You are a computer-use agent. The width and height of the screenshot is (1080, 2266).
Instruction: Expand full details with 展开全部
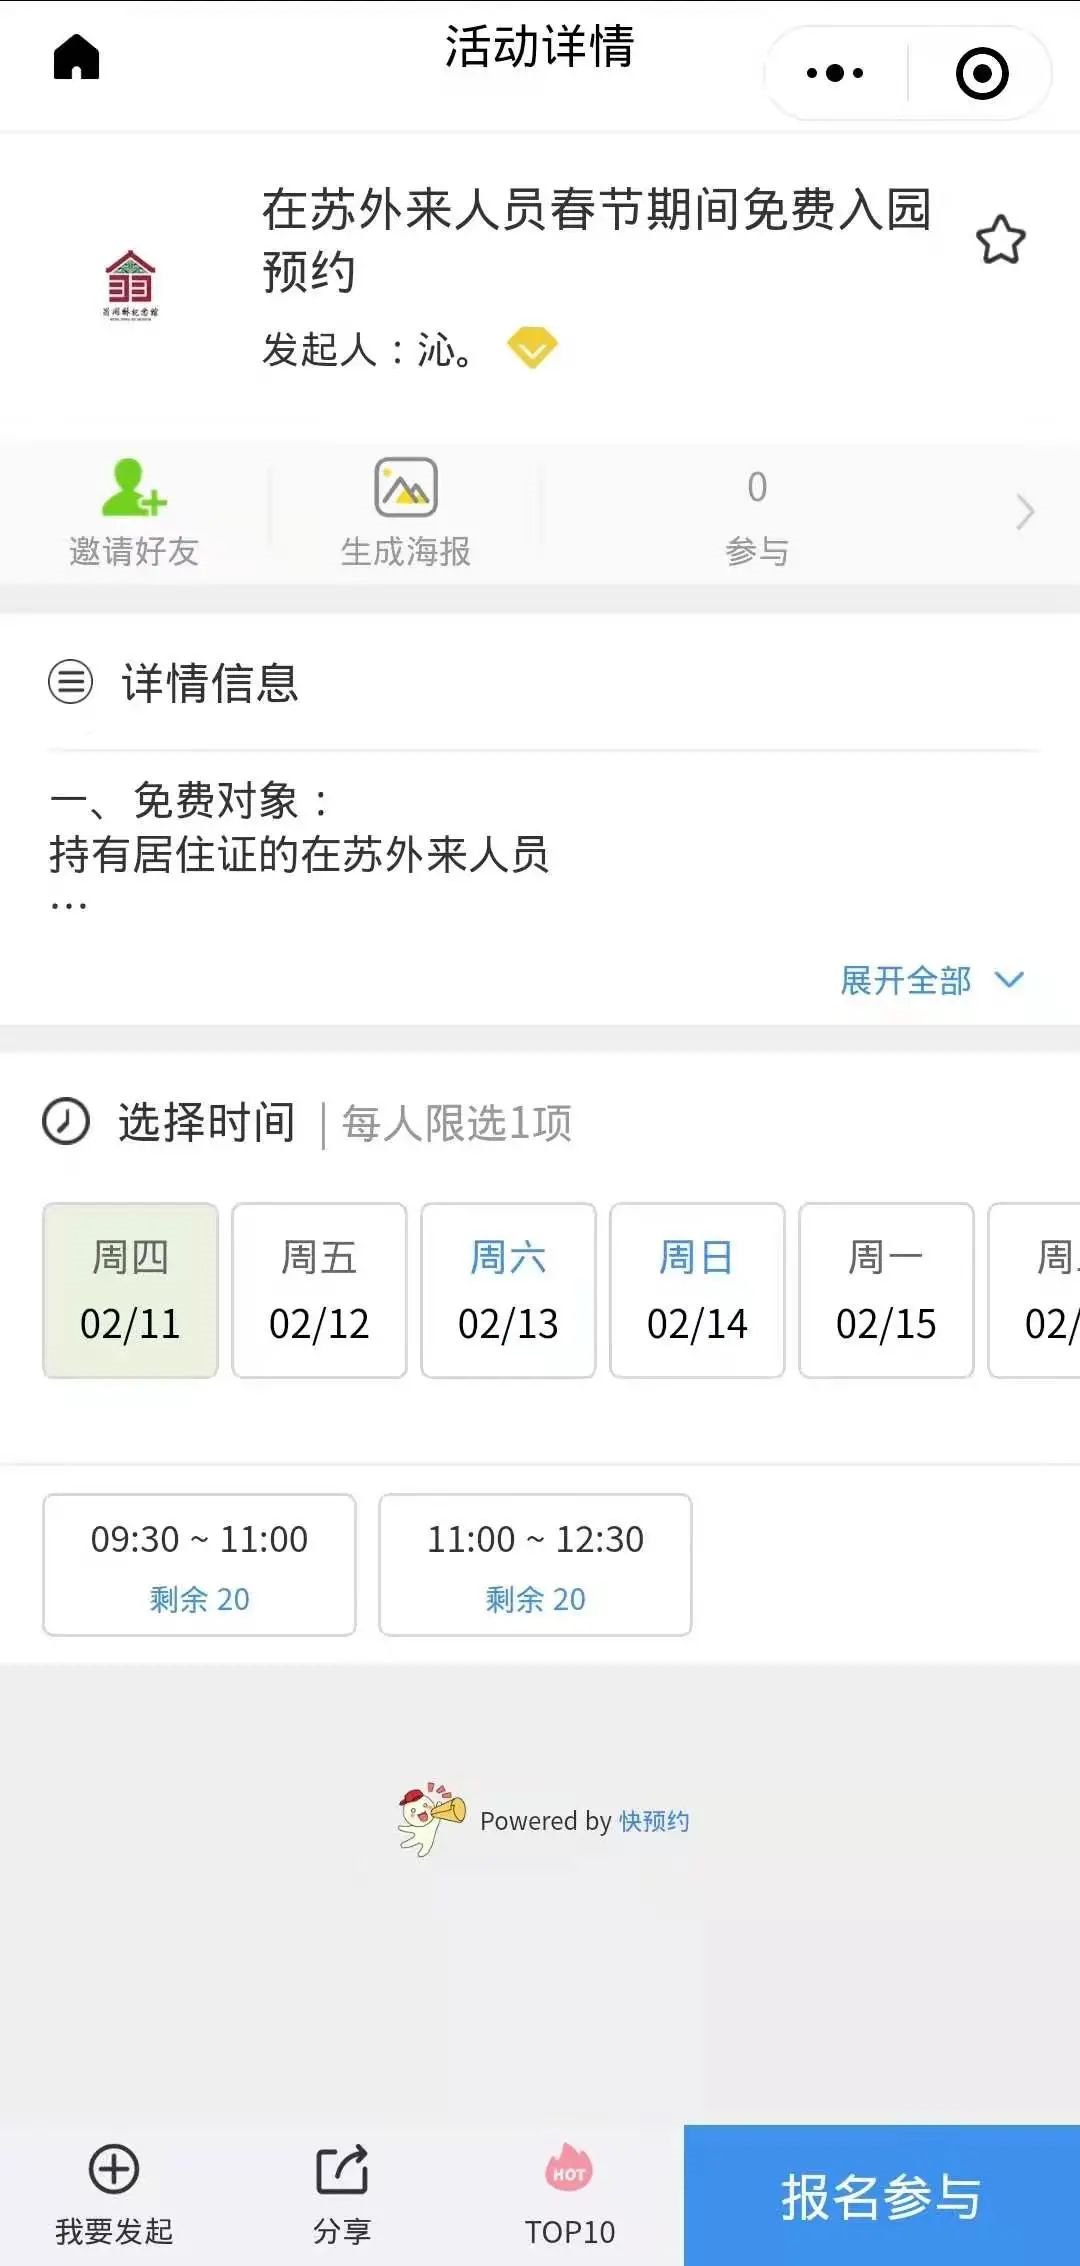coord(930,980)
